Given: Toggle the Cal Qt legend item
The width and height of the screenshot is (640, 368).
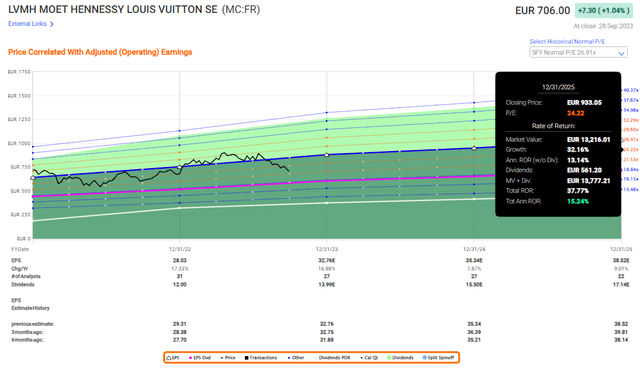Looking at the screenshot, I should [369, 358].
